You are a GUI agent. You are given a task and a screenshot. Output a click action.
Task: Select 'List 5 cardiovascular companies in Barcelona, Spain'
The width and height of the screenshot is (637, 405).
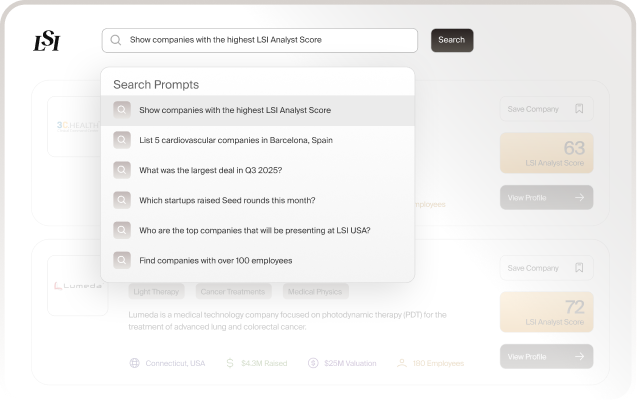click(x=236, y=140)
